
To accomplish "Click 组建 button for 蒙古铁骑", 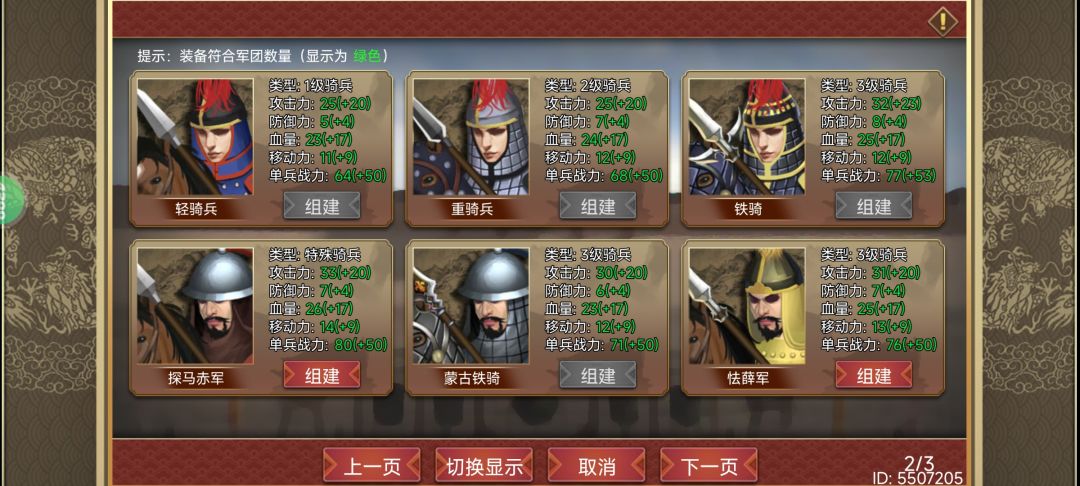I will [x=598, y=374].
